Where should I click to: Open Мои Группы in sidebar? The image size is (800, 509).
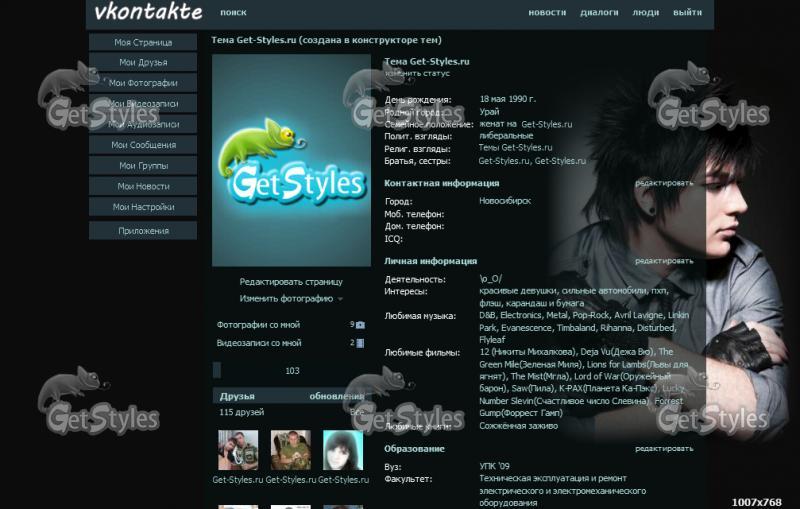coord(143,166)
